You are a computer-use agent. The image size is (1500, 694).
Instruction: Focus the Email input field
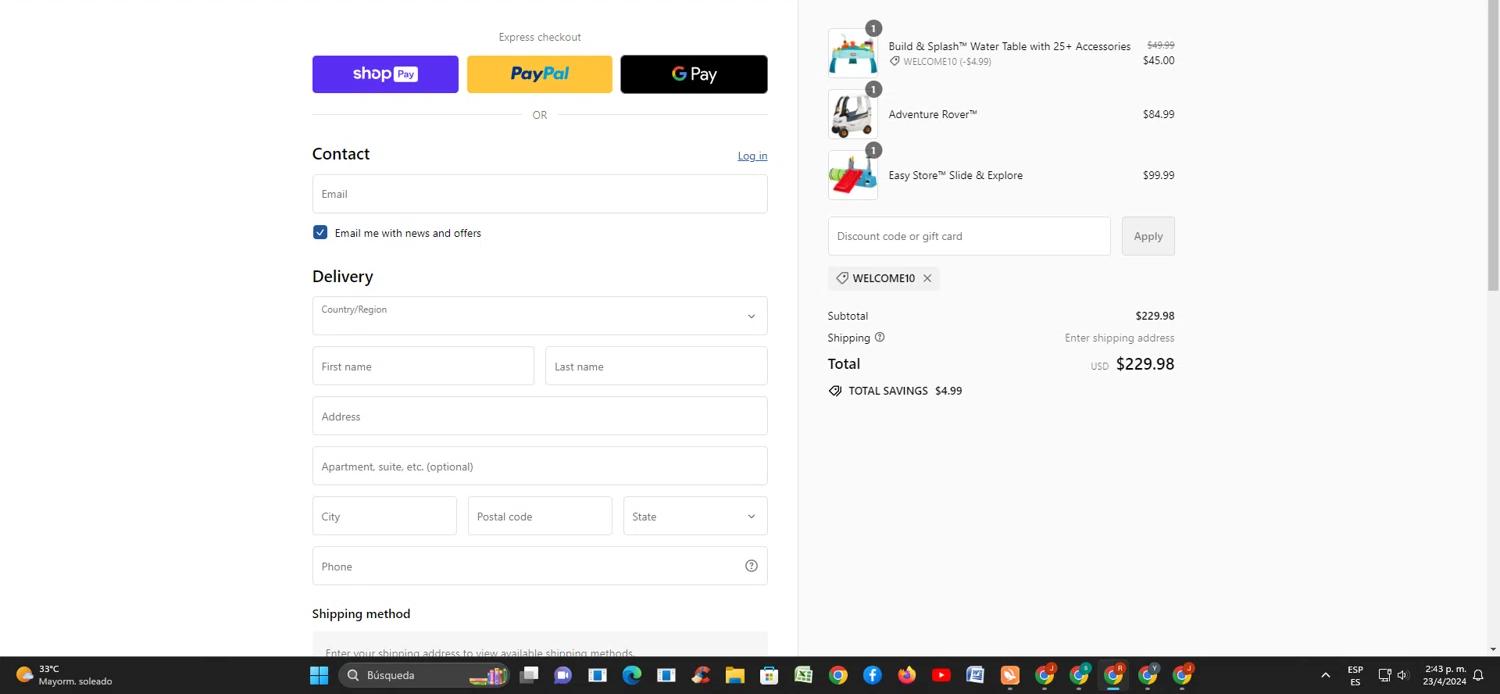pyautogui.click(x=539, y=194)
